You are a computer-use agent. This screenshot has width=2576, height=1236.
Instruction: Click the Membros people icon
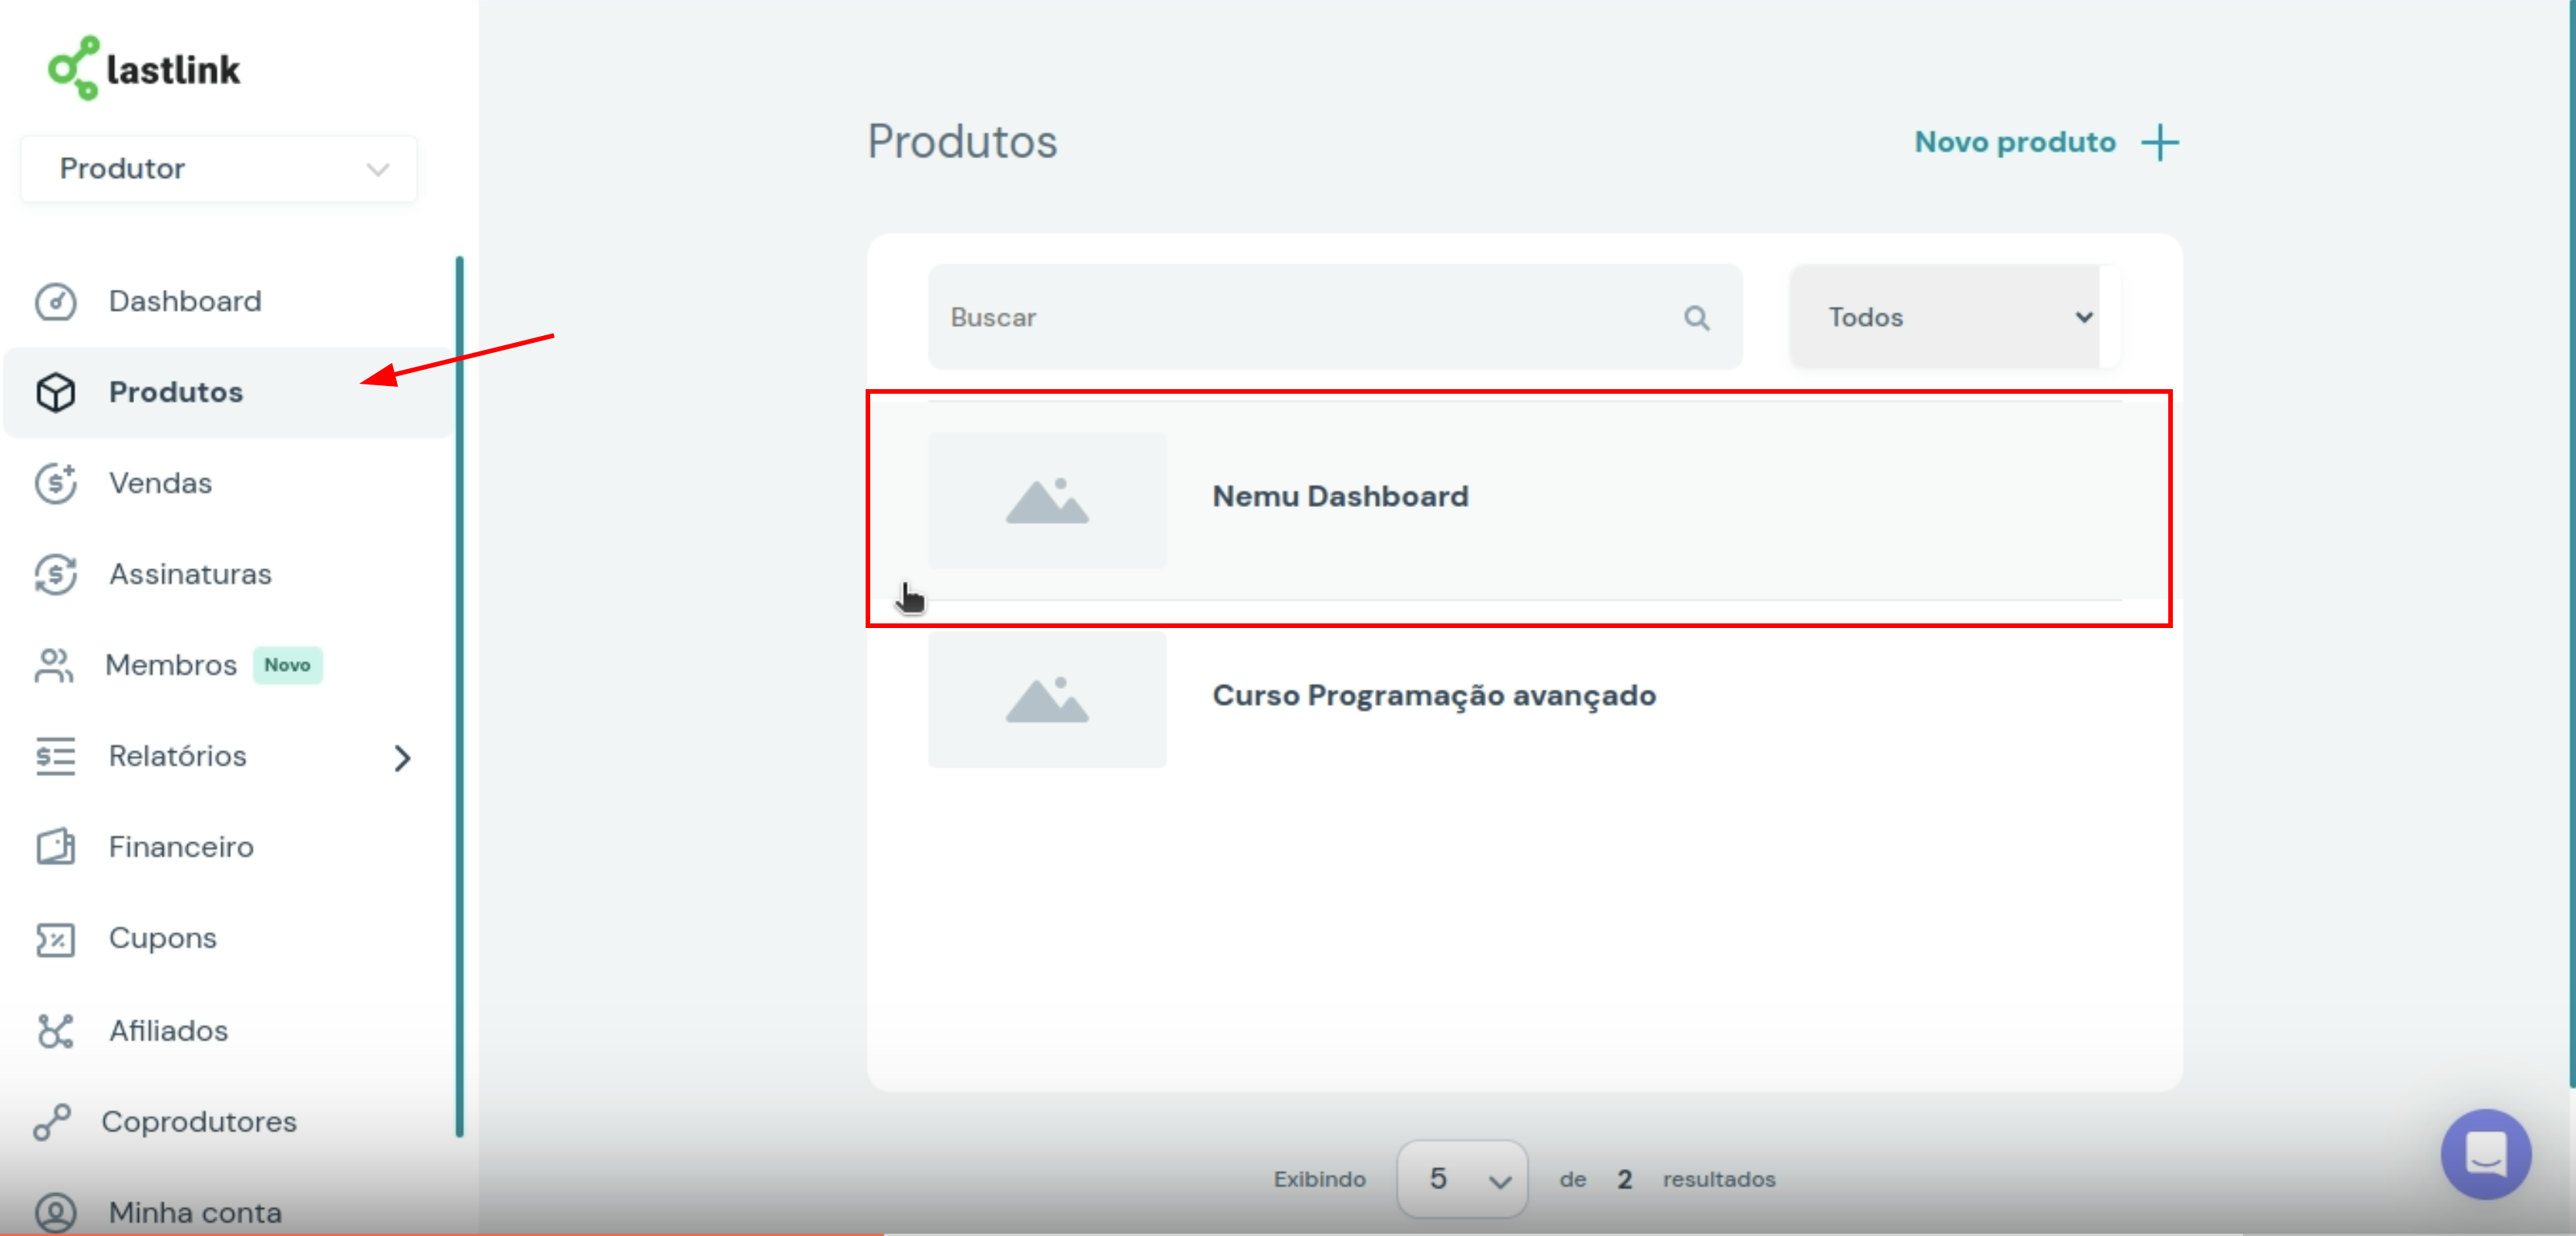pos(54,665)
